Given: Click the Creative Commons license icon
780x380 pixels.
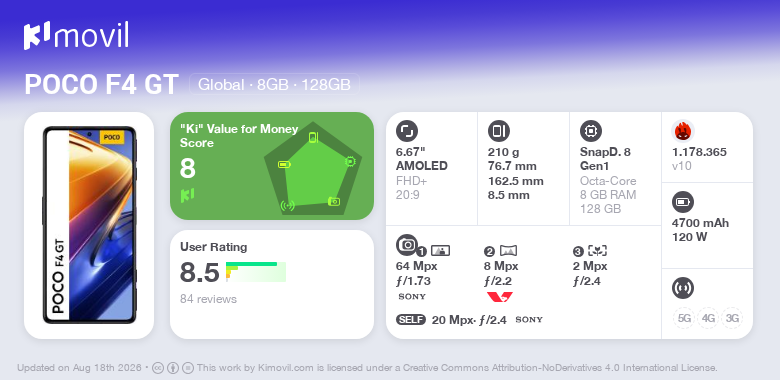Looking at the screenshot, I should coord(158,368).
